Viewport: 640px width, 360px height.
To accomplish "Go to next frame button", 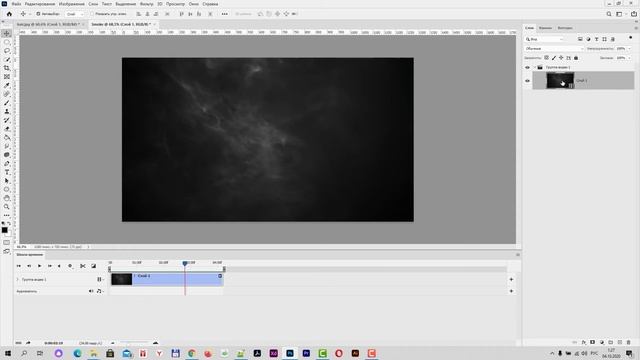I will [x=50, y=266].
